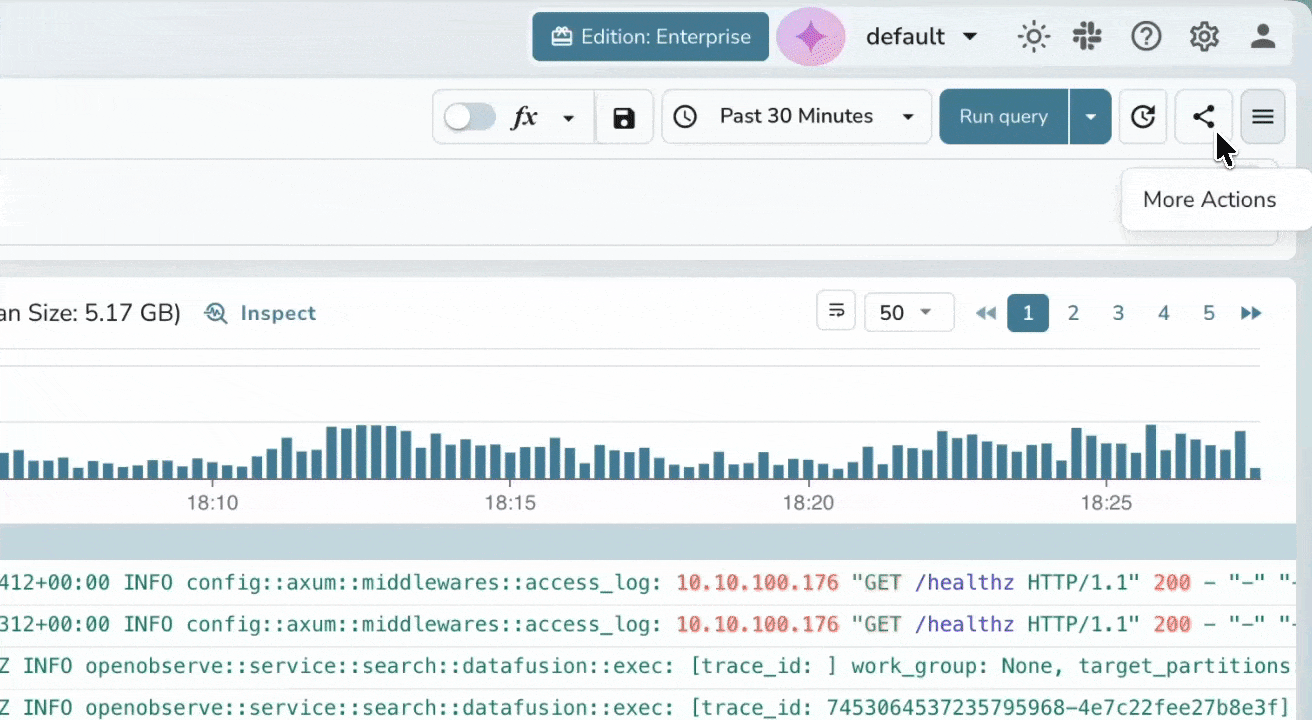The image size is (1312, 720).
Task: Click the Run query button
Action: 1004,117
